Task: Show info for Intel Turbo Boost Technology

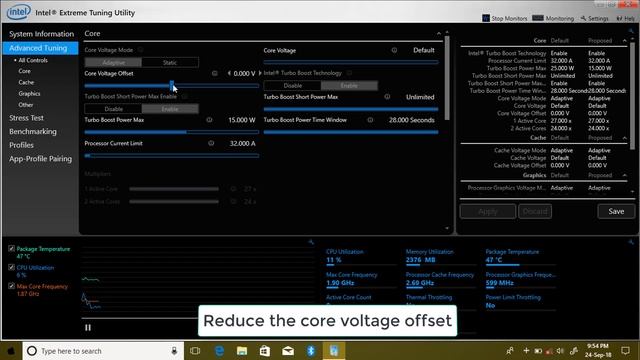Action: point(349,73)
